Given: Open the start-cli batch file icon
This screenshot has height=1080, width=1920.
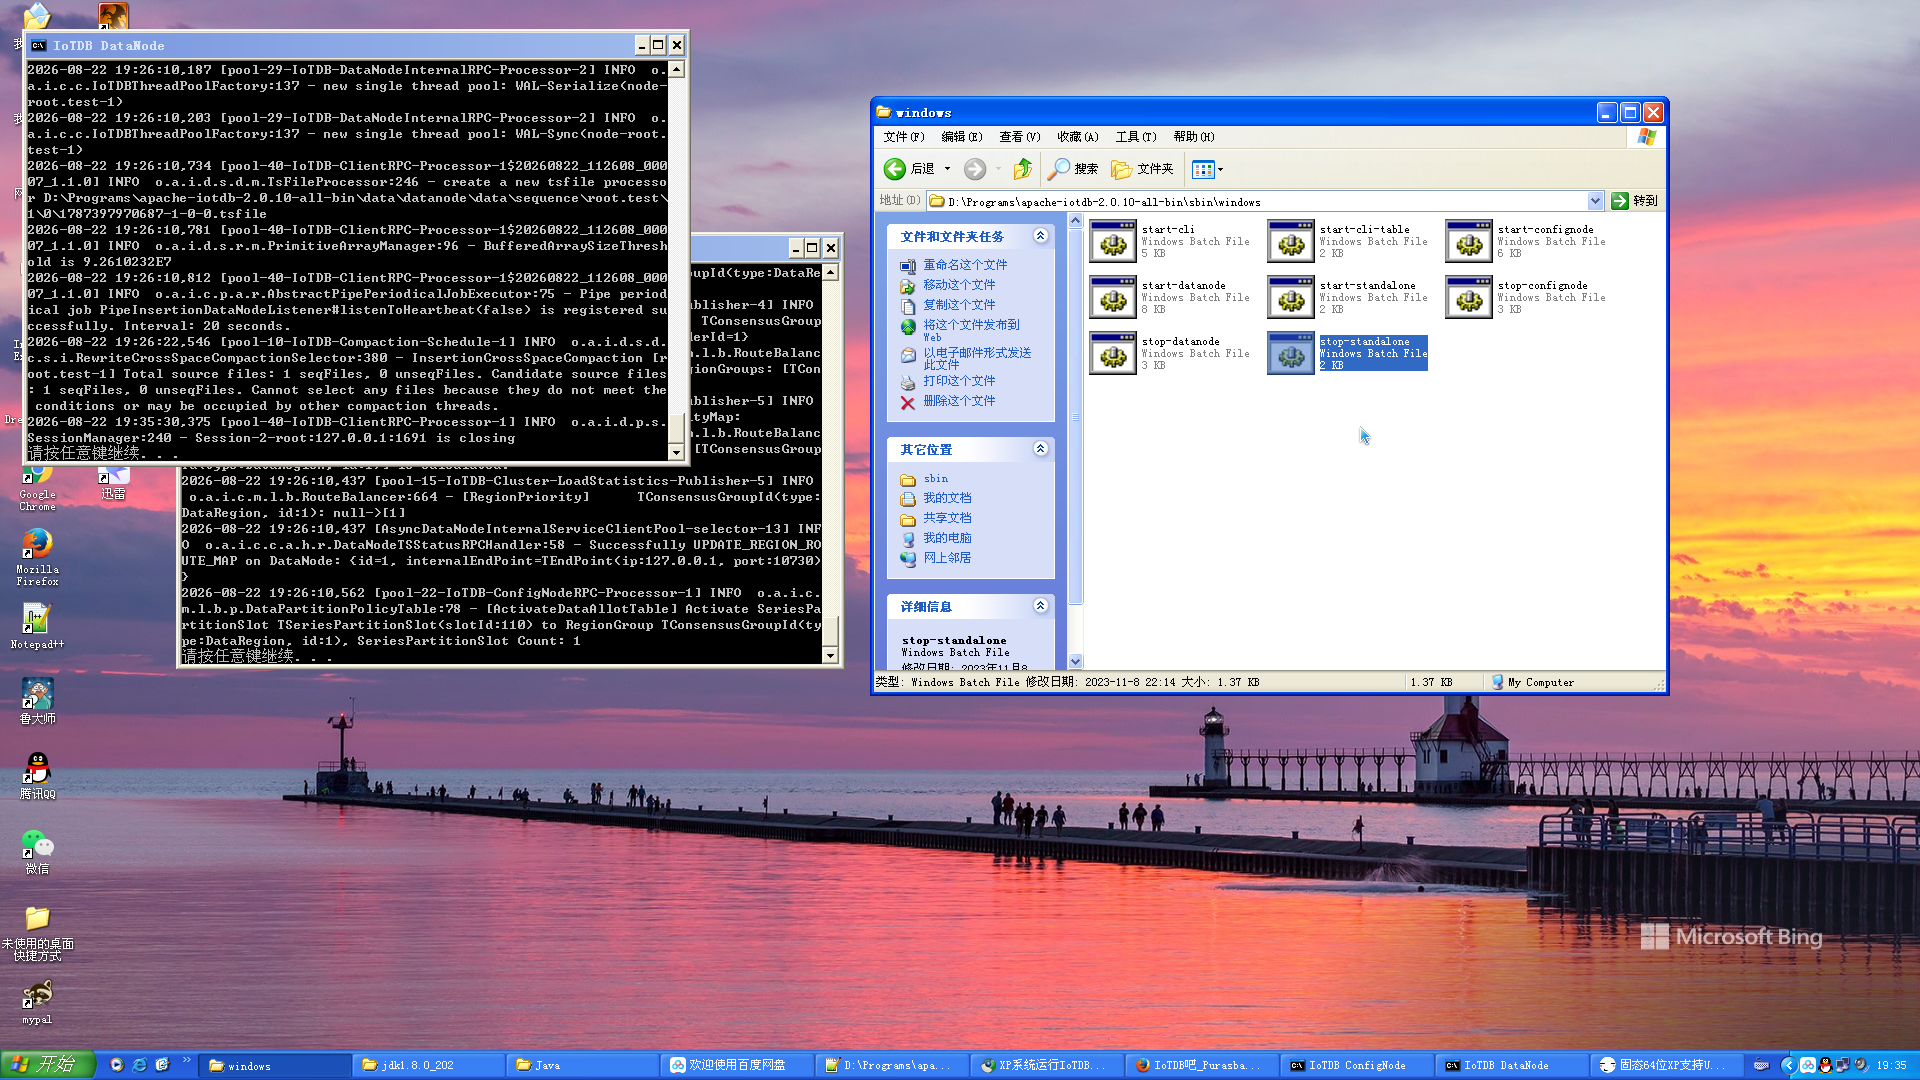Looking at the screenshot, I should (x=1112, y=242).
